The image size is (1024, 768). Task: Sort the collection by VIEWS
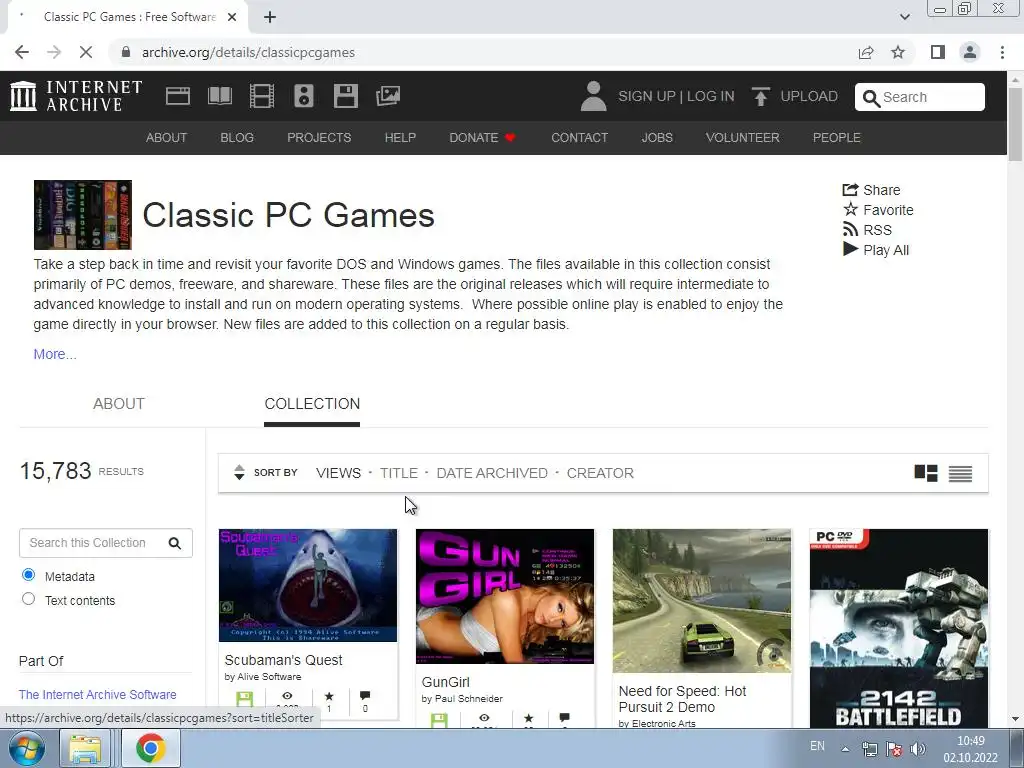coord(338,473)
